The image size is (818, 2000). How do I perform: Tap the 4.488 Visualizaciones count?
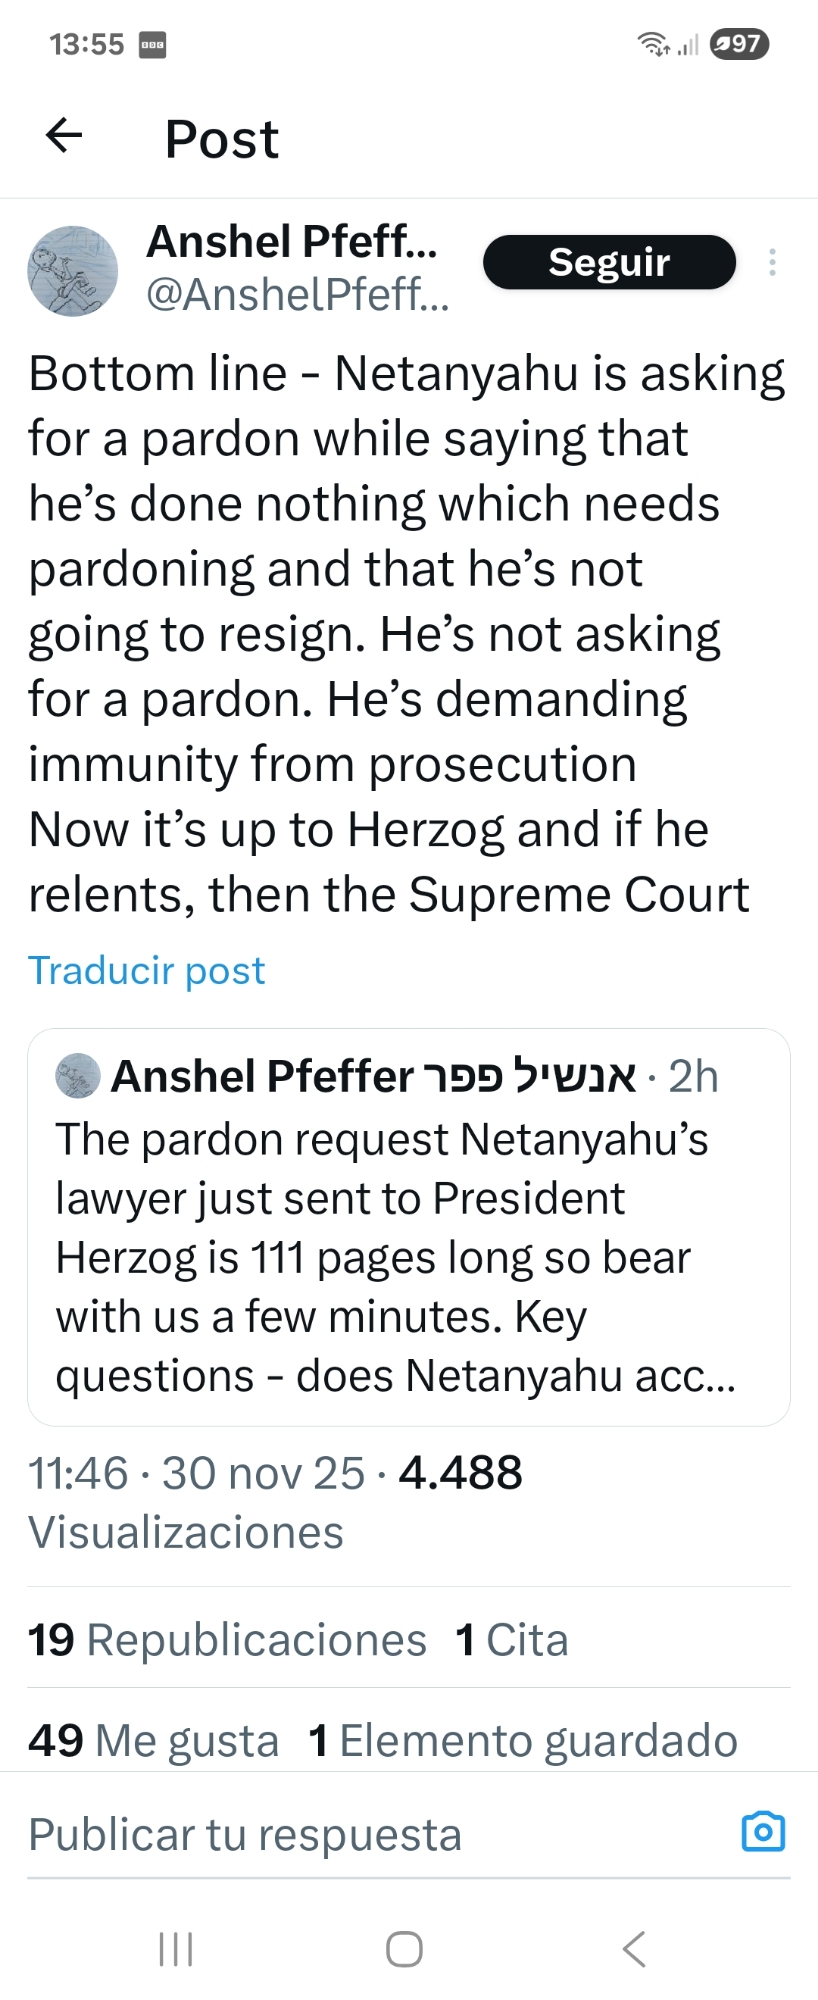(x=460, y=1473)
